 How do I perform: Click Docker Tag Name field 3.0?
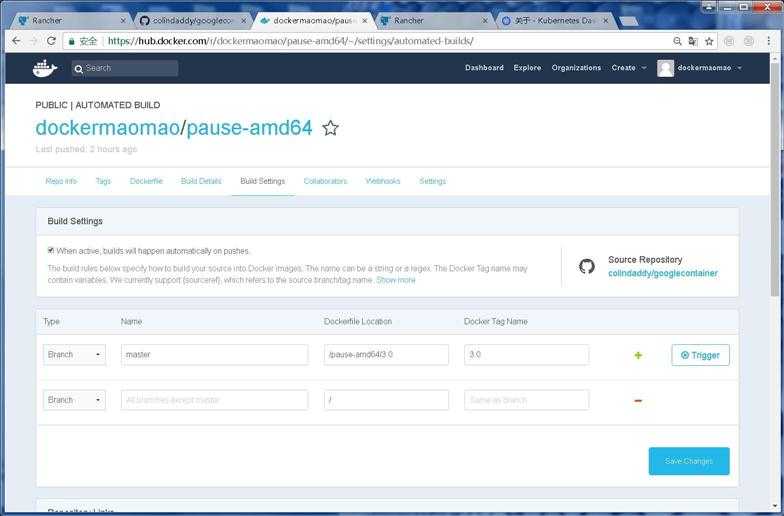[x=526, y=354]
